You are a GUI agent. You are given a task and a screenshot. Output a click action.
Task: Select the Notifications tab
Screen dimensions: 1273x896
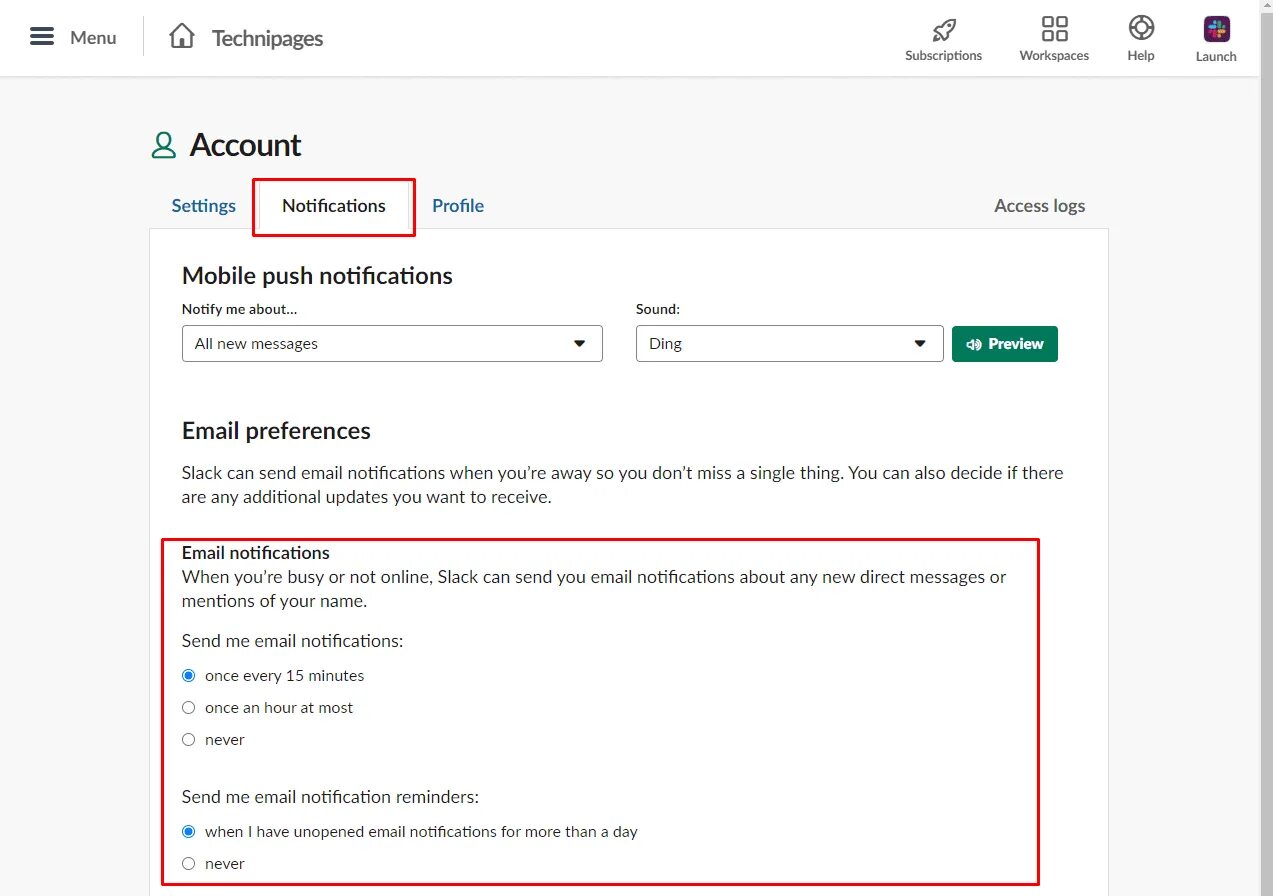click(x=334, y=206)
